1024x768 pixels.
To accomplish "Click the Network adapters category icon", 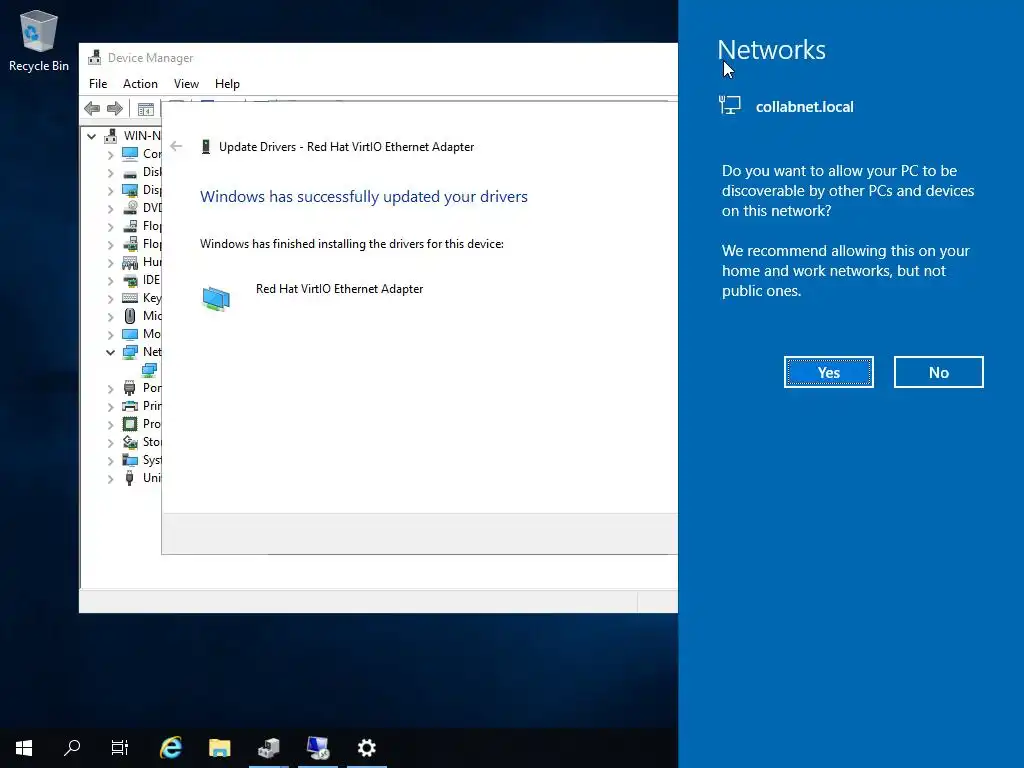I will click(130, 352).
